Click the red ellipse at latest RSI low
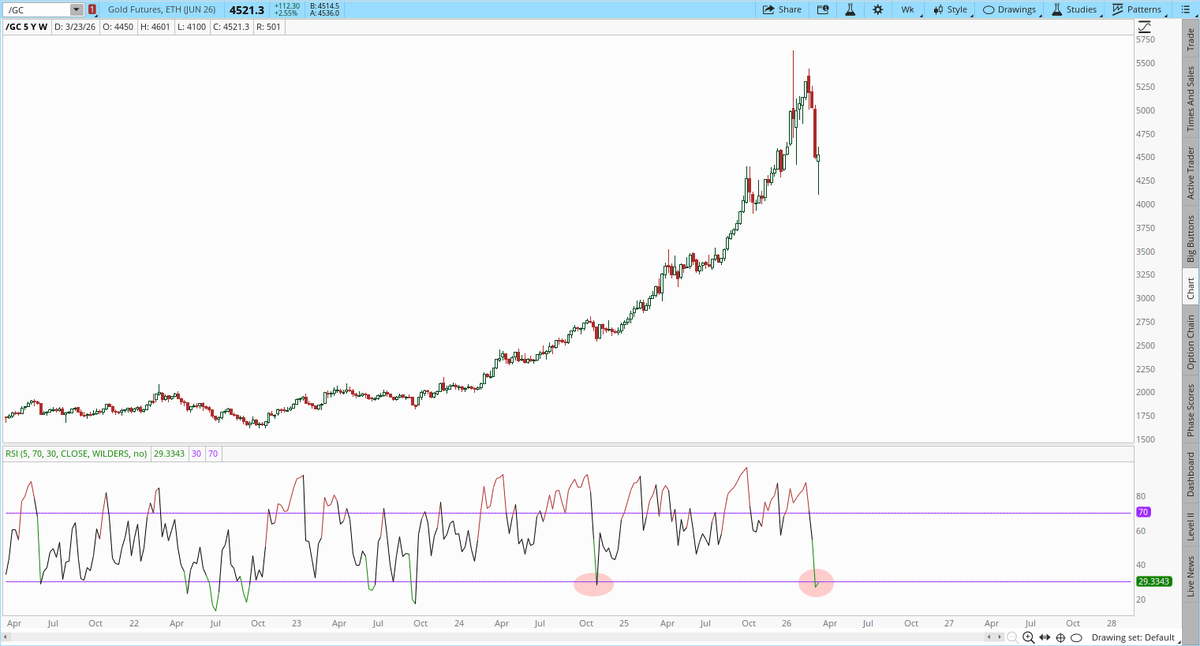The width and height of the screenshot is (1200, 646). 816,582
